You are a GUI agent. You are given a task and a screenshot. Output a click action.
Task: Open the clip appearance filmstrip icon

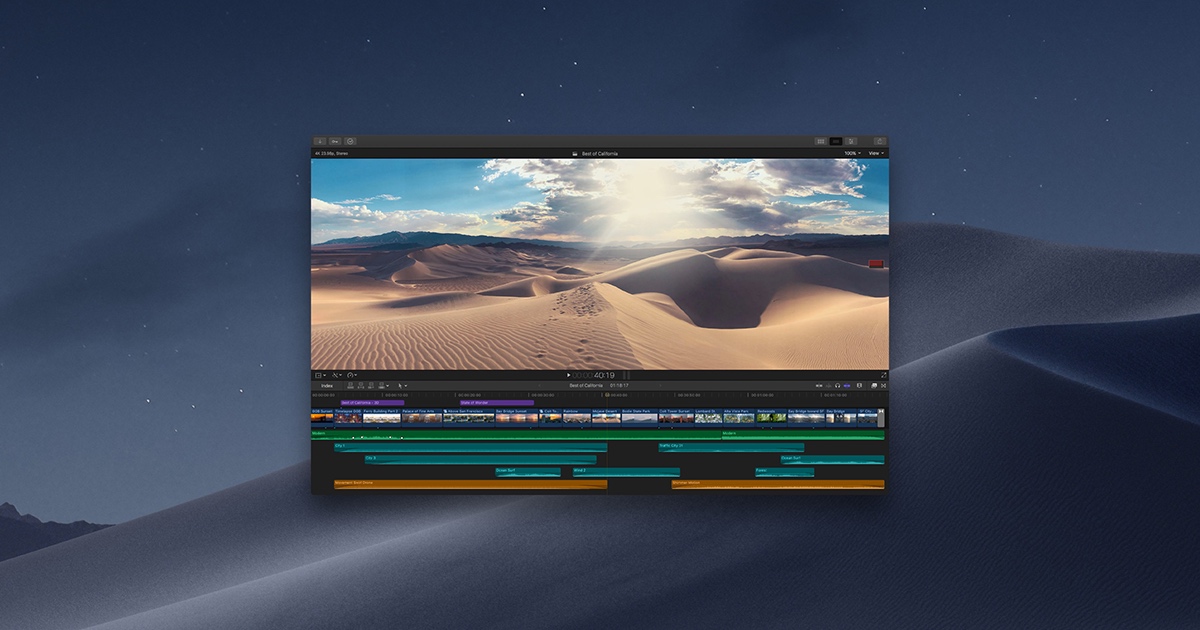coord(859,386)
